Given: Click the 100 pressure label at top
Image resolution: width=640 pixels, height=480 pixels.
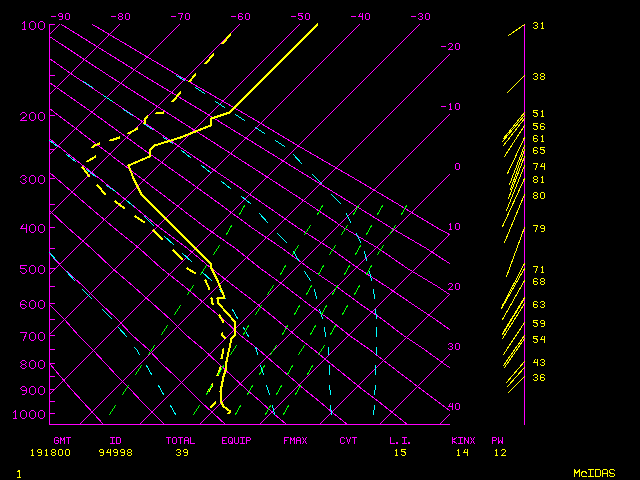Looking at the screenshot, I should [x=33, y=25].
